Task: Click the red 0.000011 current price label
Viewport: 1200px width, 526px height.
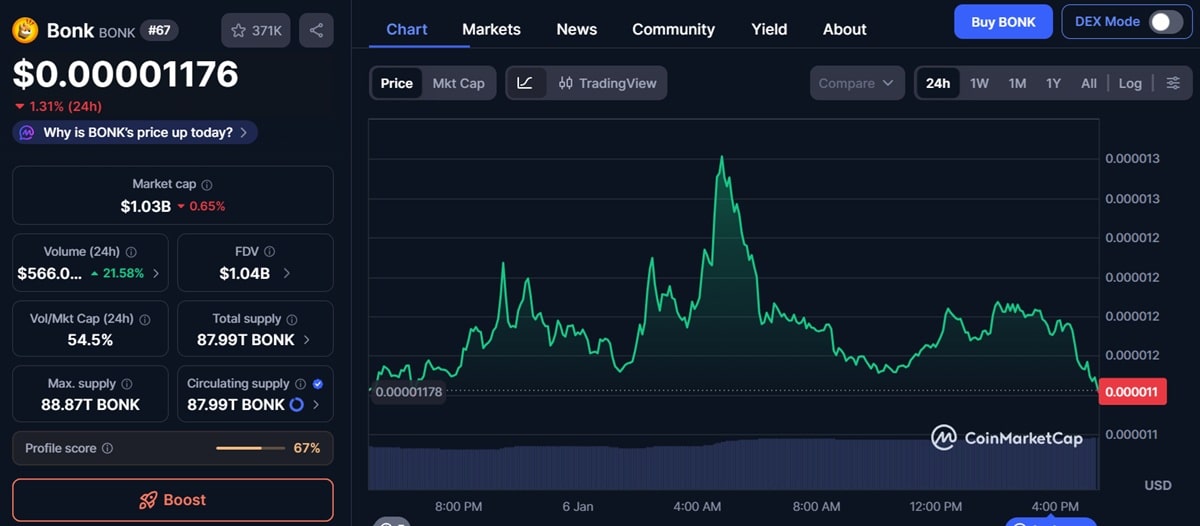Action: click(x=1132, y=392)
